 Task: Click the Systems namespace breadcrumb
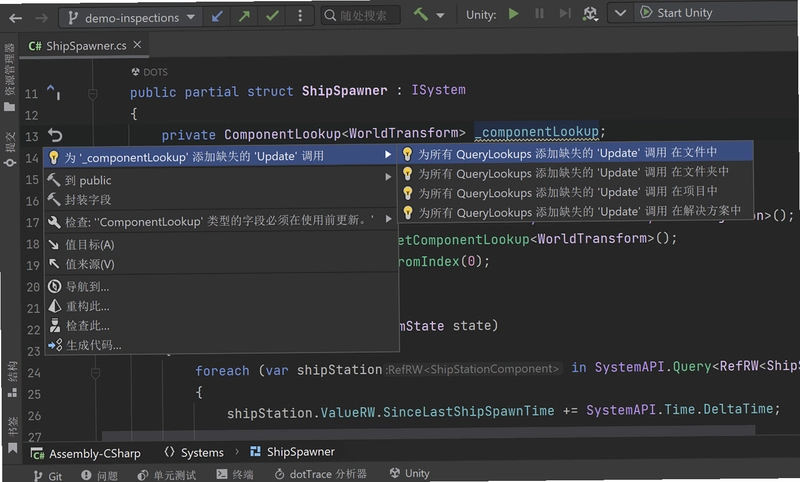tap(194, 452)
